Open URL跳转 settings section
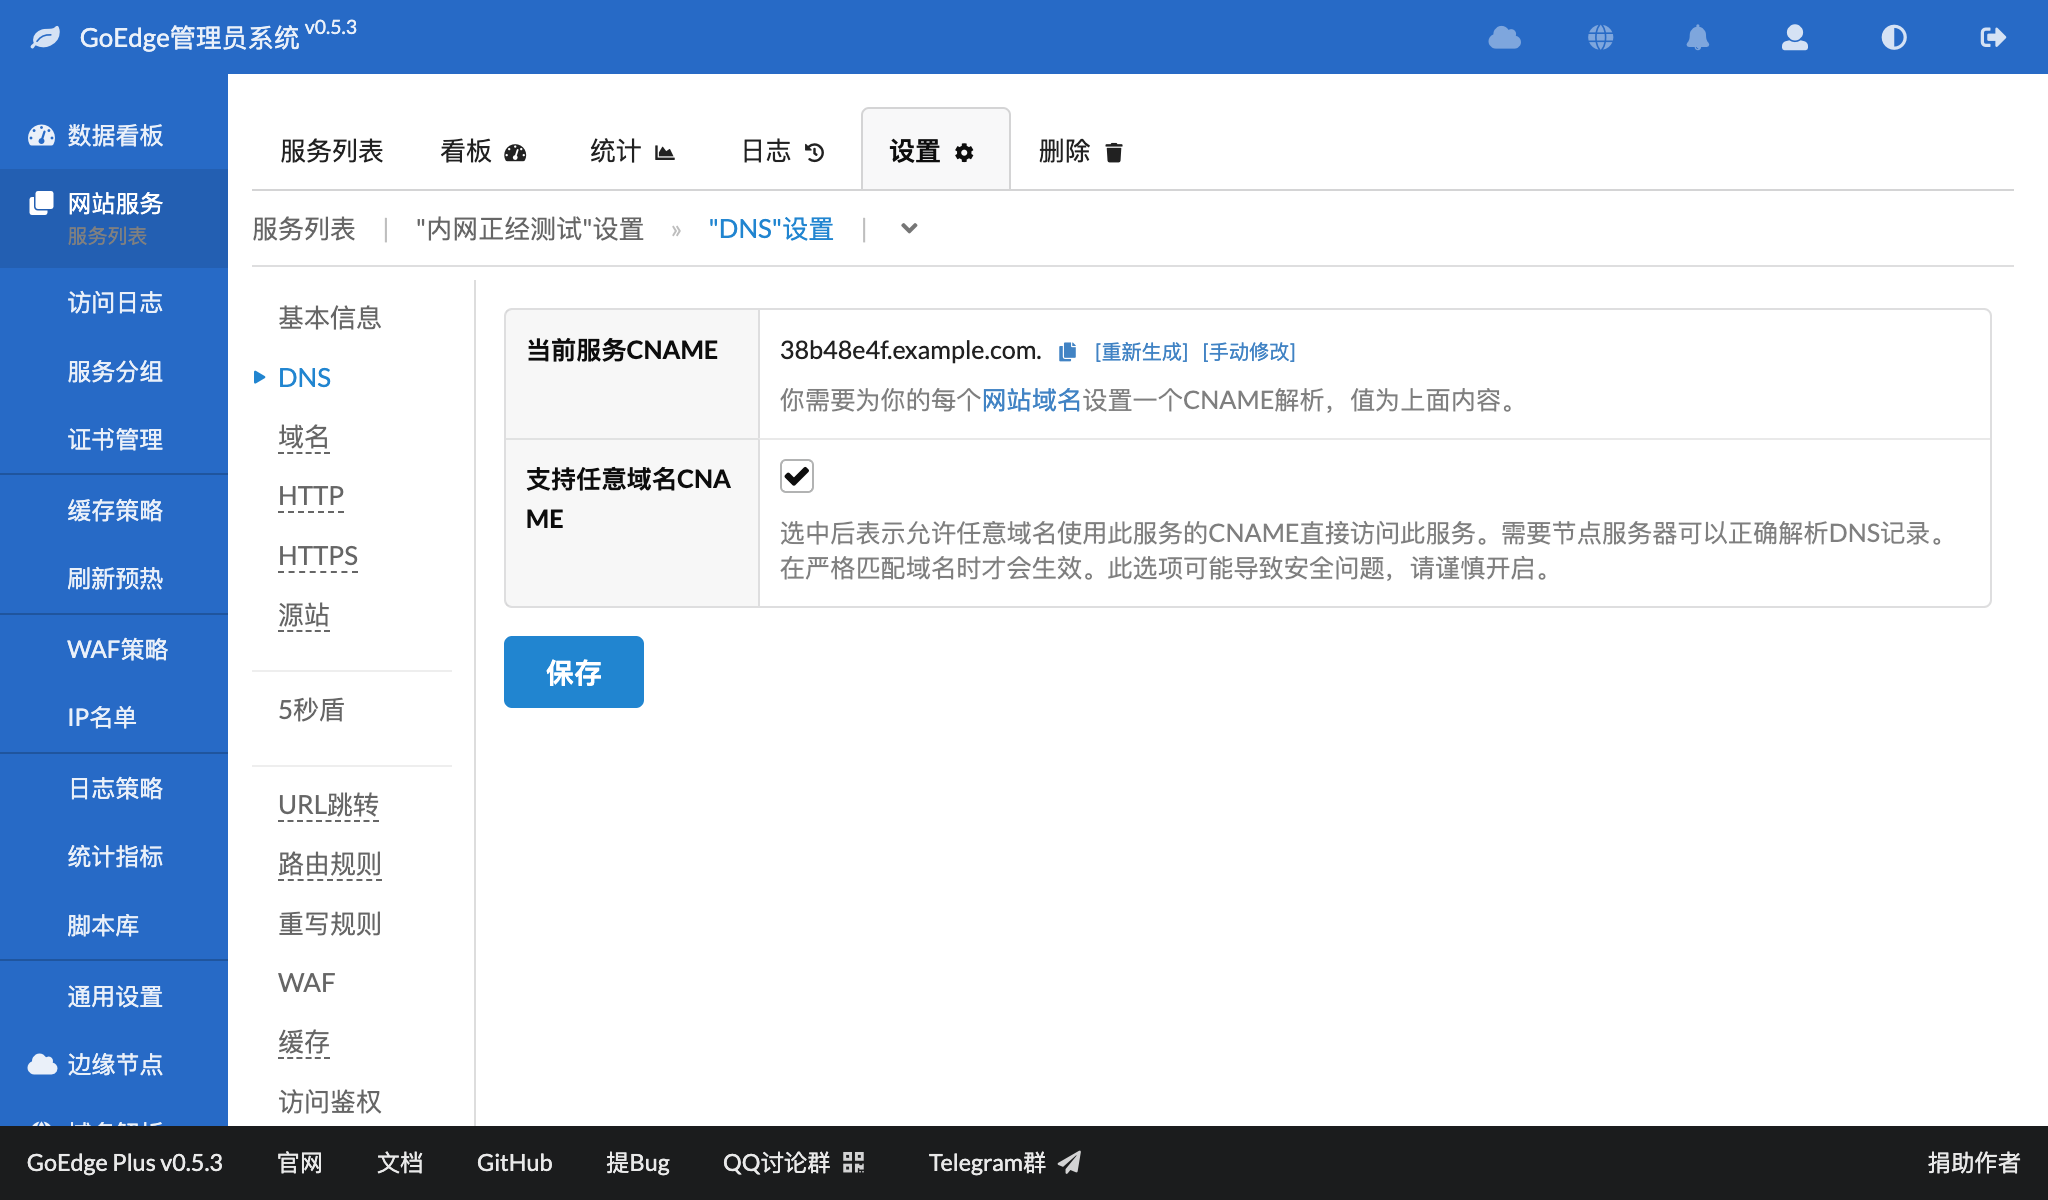 pos(328,805)
